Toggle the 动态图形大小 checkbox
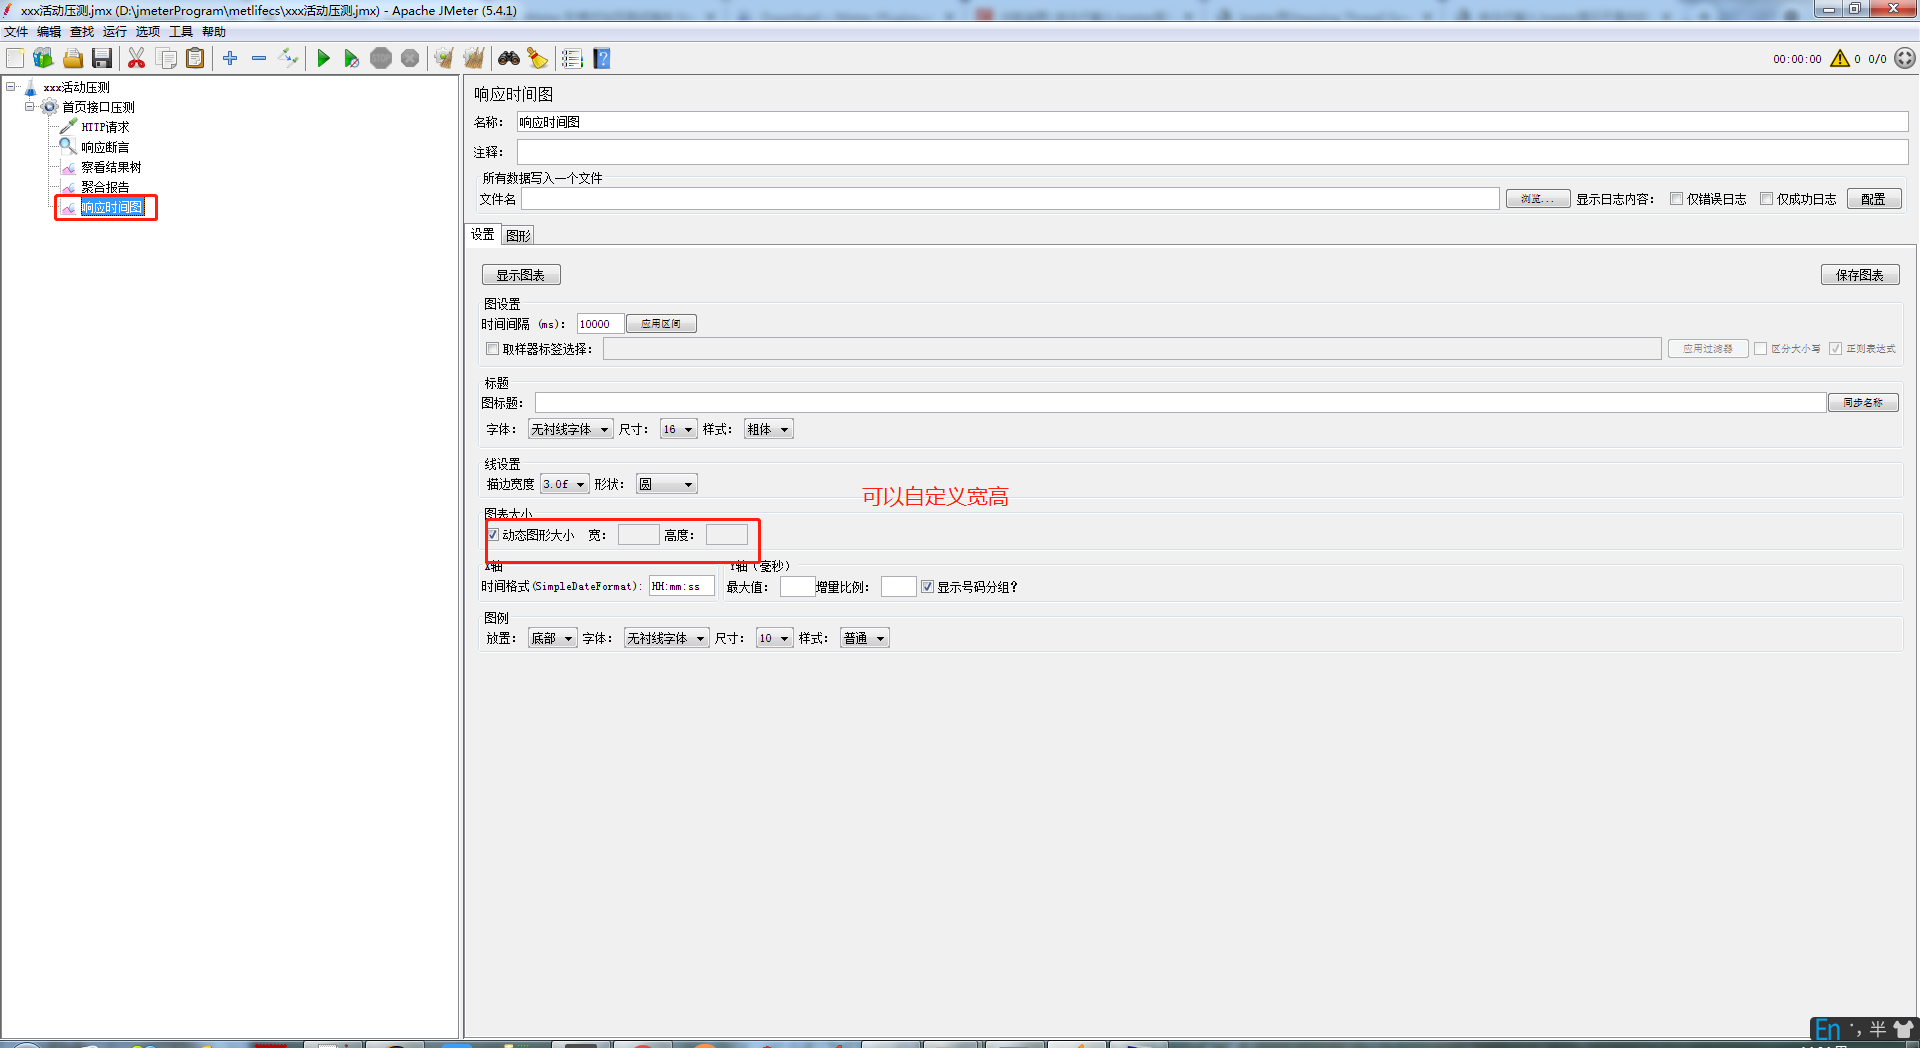 [493, 535]
